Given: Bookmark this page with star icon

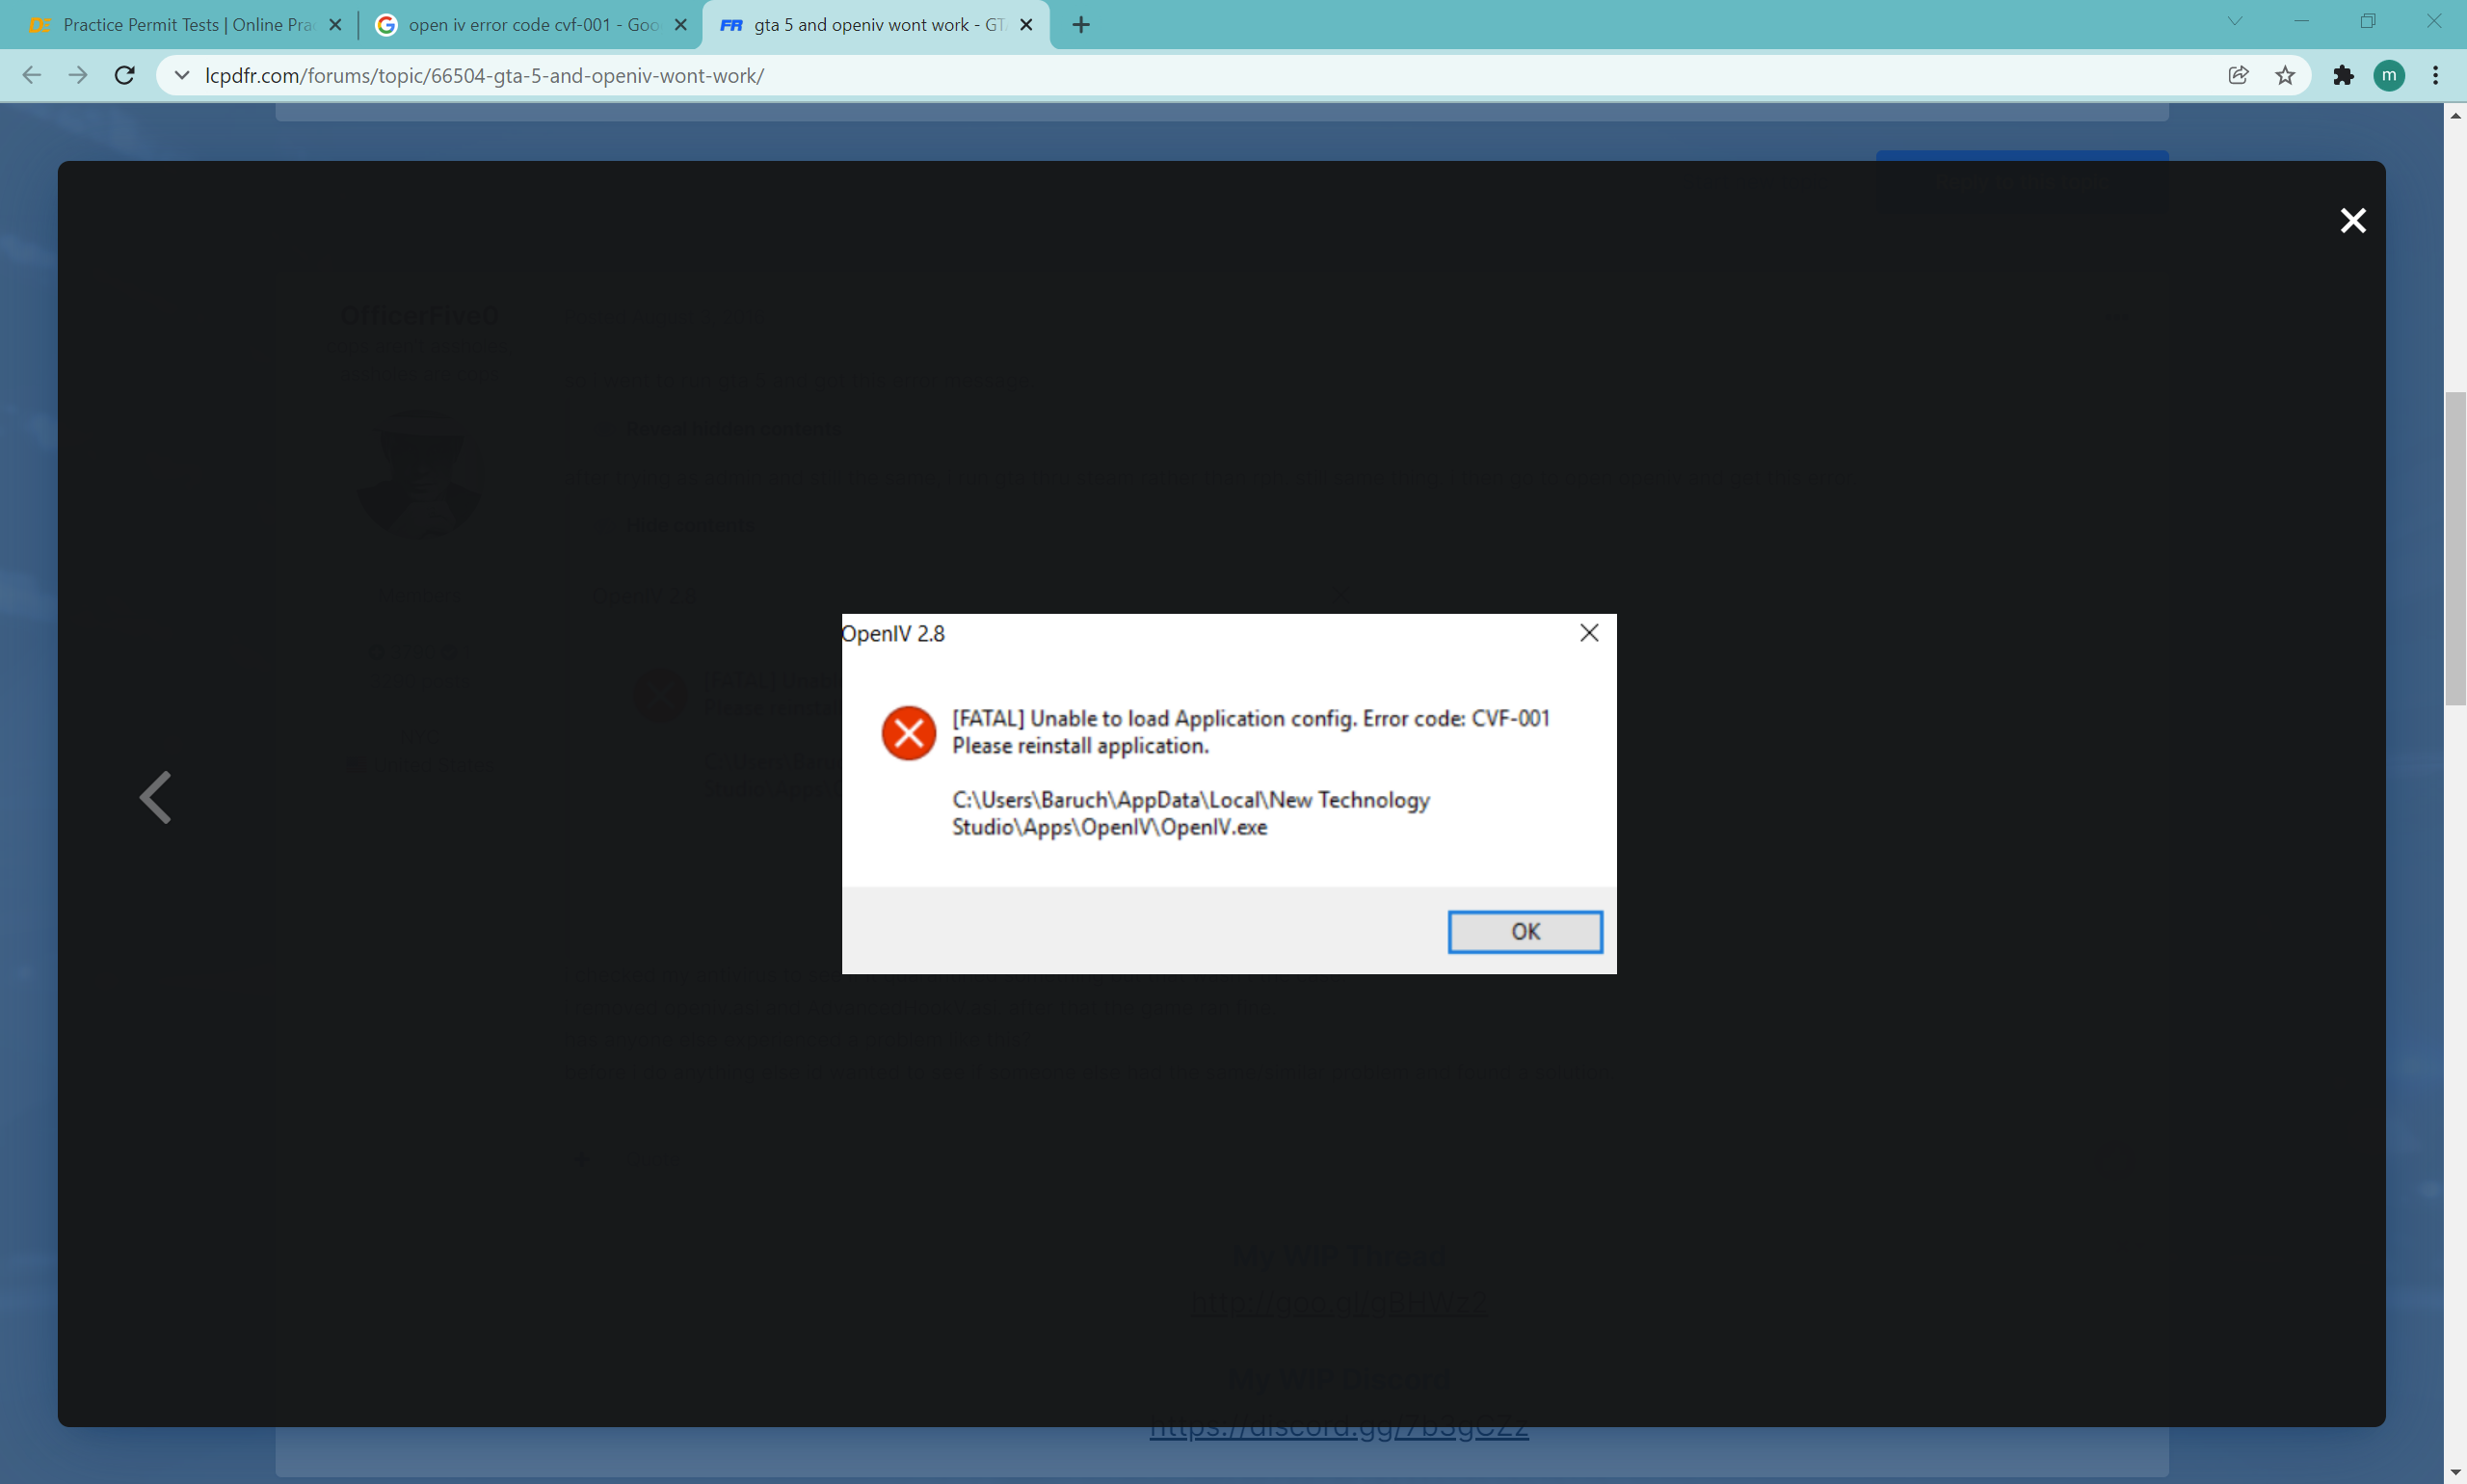Looking at the screenshot, I should [x=2285, y=76].
